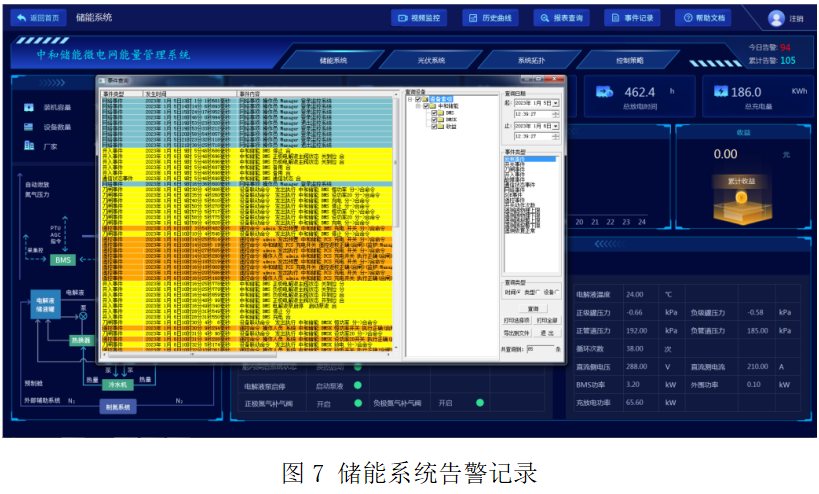This screenshot has width=819, height=494.
Task: Open 事件记录 event records
Action: coord(633,18)
